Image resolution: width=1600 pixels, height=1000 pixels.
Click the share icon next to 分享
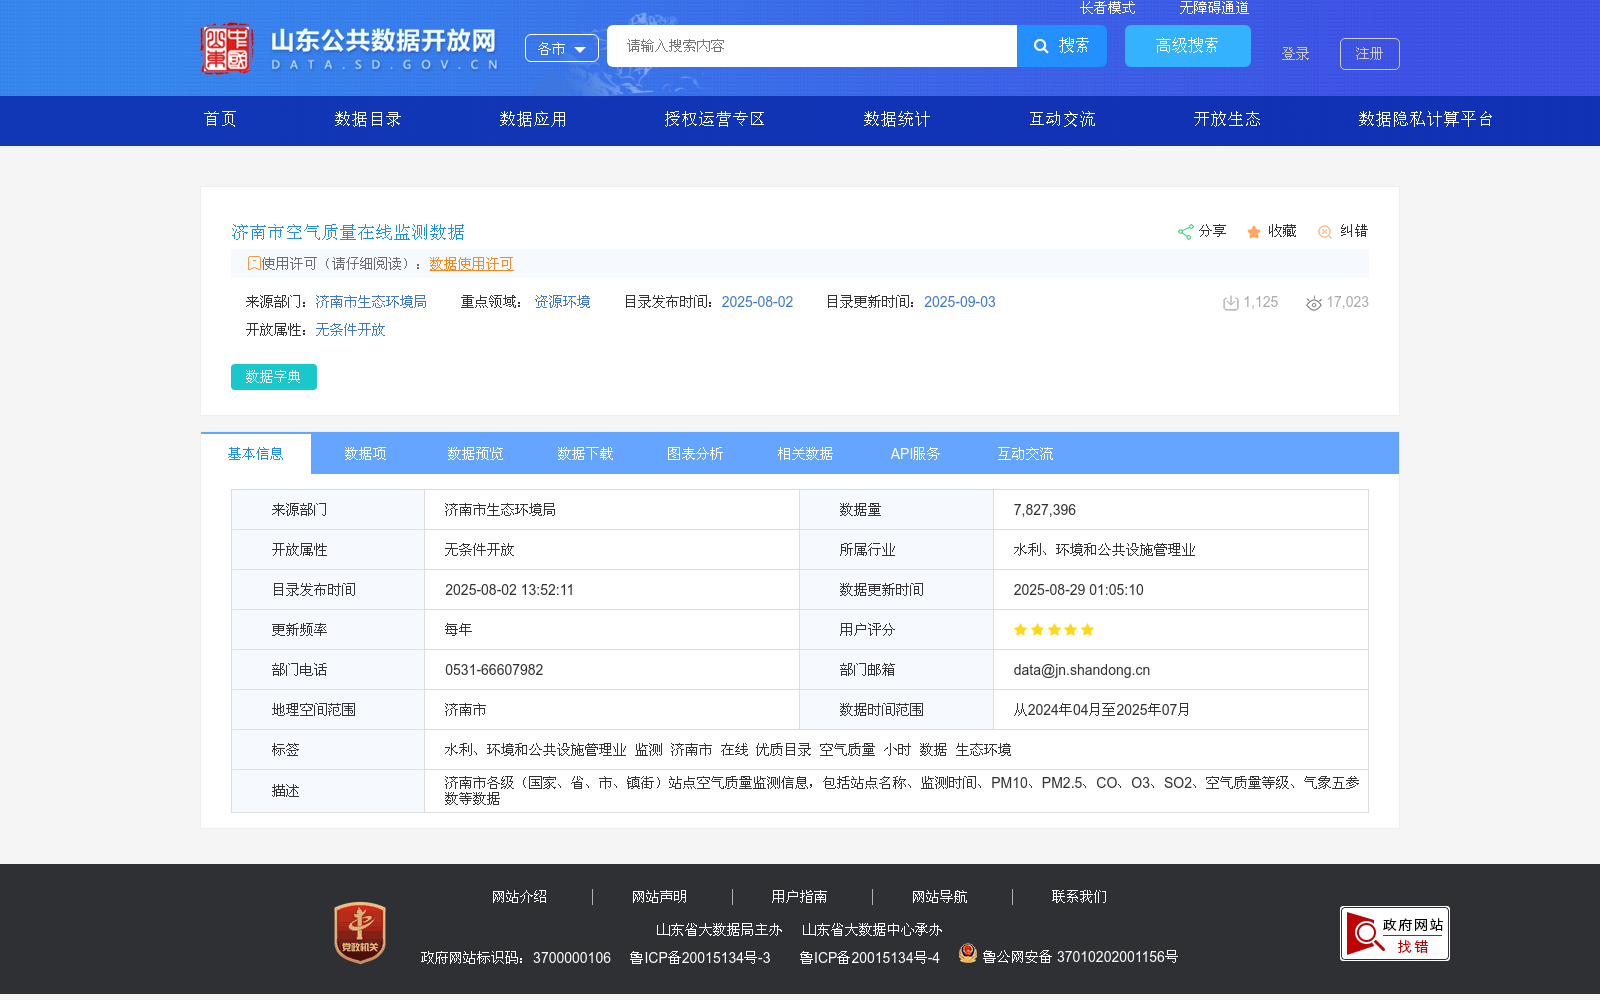click(x=1186, y=231)
